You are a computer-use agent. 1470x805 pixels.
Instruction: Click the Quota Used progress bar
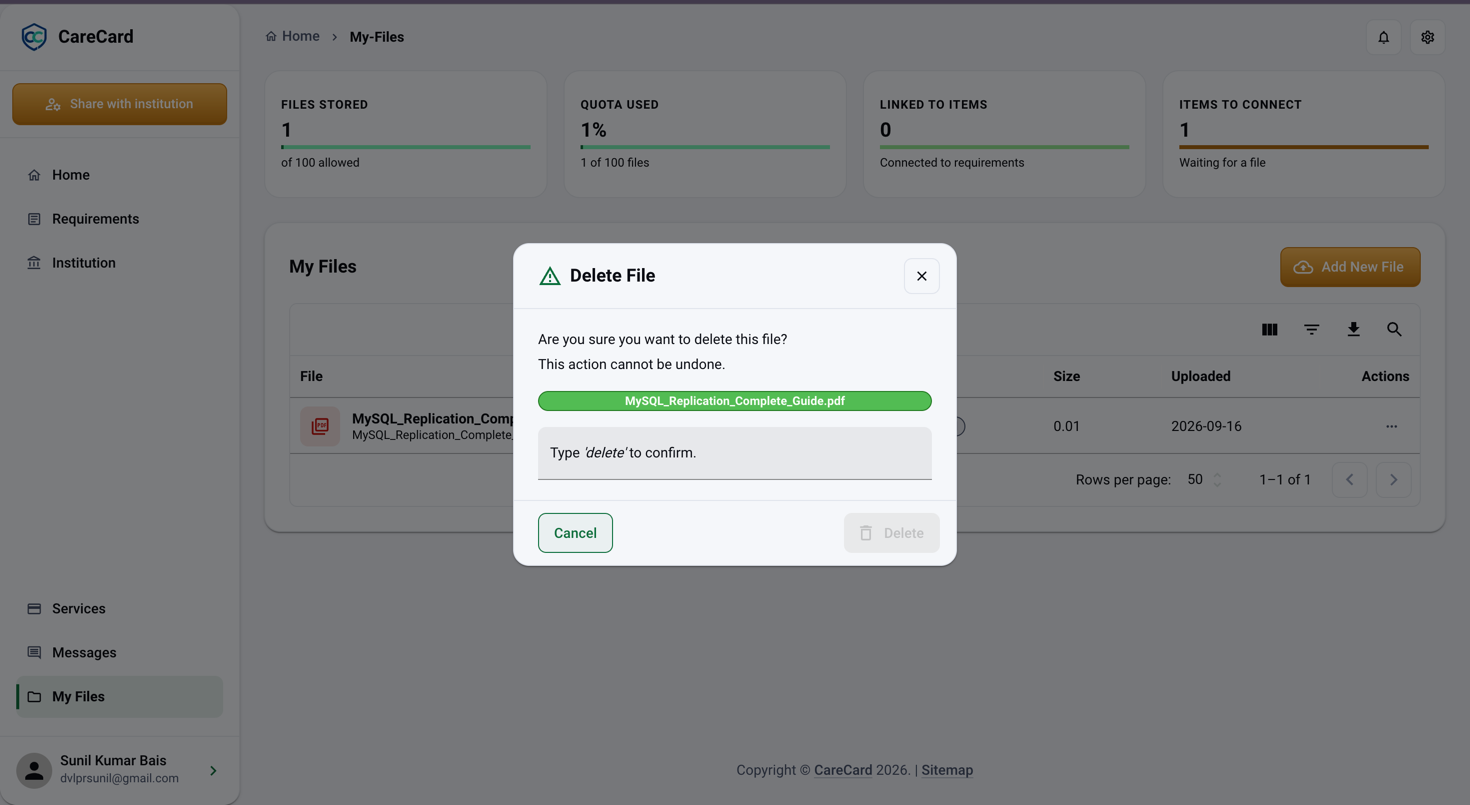click(705, 147)
